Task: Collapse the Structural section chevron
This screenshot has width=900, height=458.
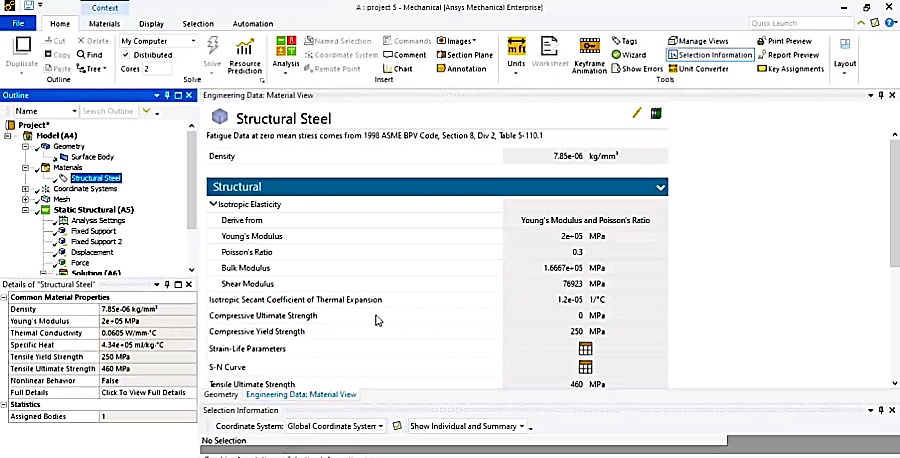Action: coord(661,187)
